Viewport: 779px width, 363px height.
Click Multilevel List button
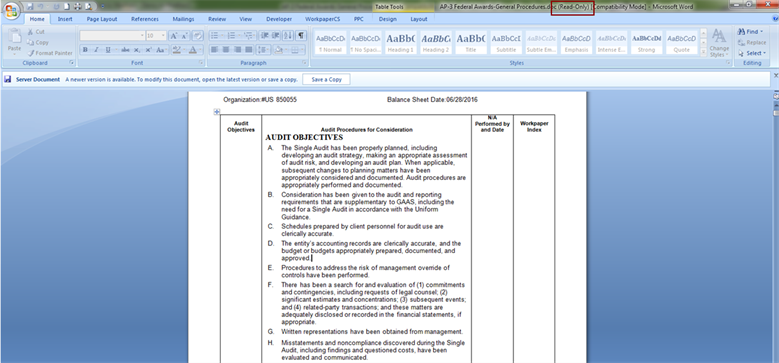coord(249,36)
